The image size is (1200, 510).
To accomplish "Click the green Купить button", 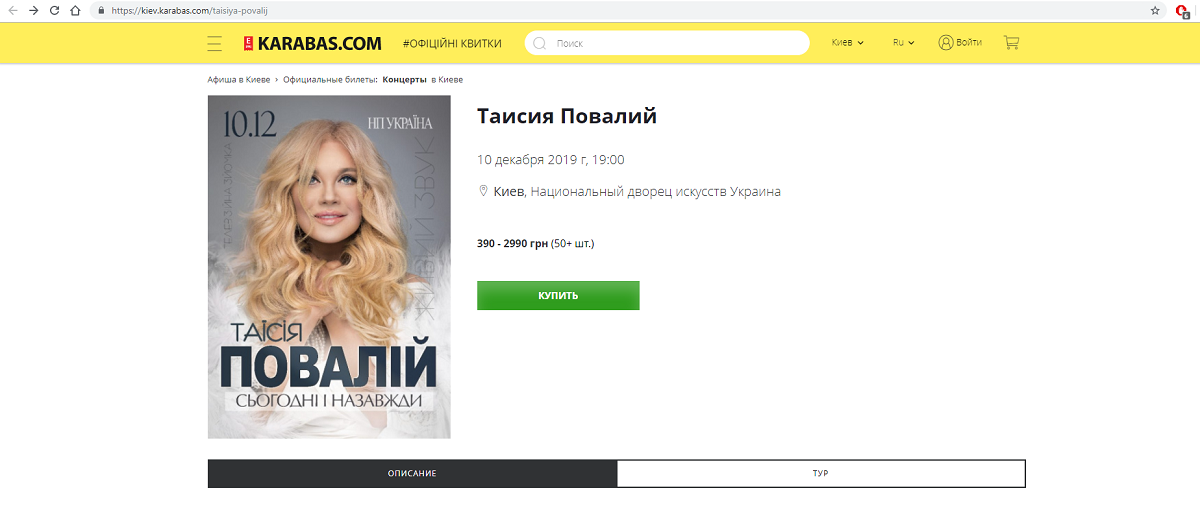I will [x=558, y=295].
